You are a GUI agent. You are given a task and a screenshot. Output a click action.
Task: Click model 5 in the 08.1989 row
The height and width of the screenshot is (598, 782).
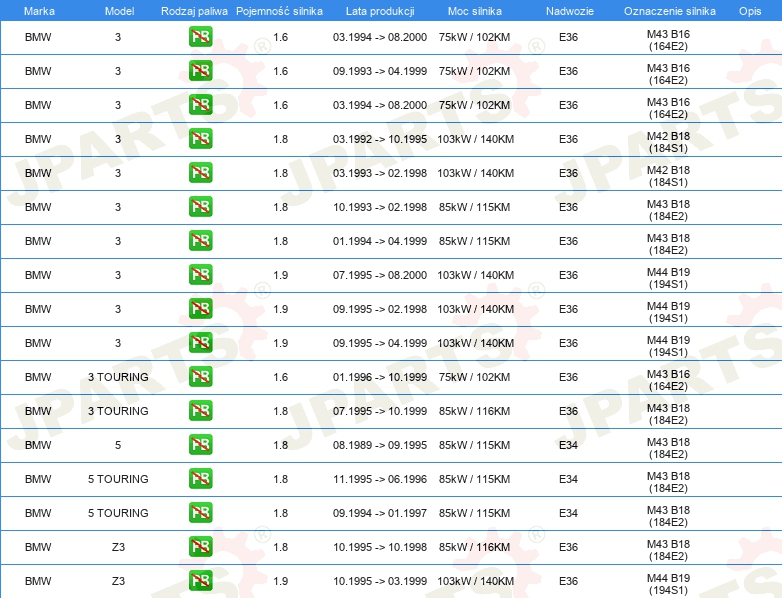(x=118, y=445)
